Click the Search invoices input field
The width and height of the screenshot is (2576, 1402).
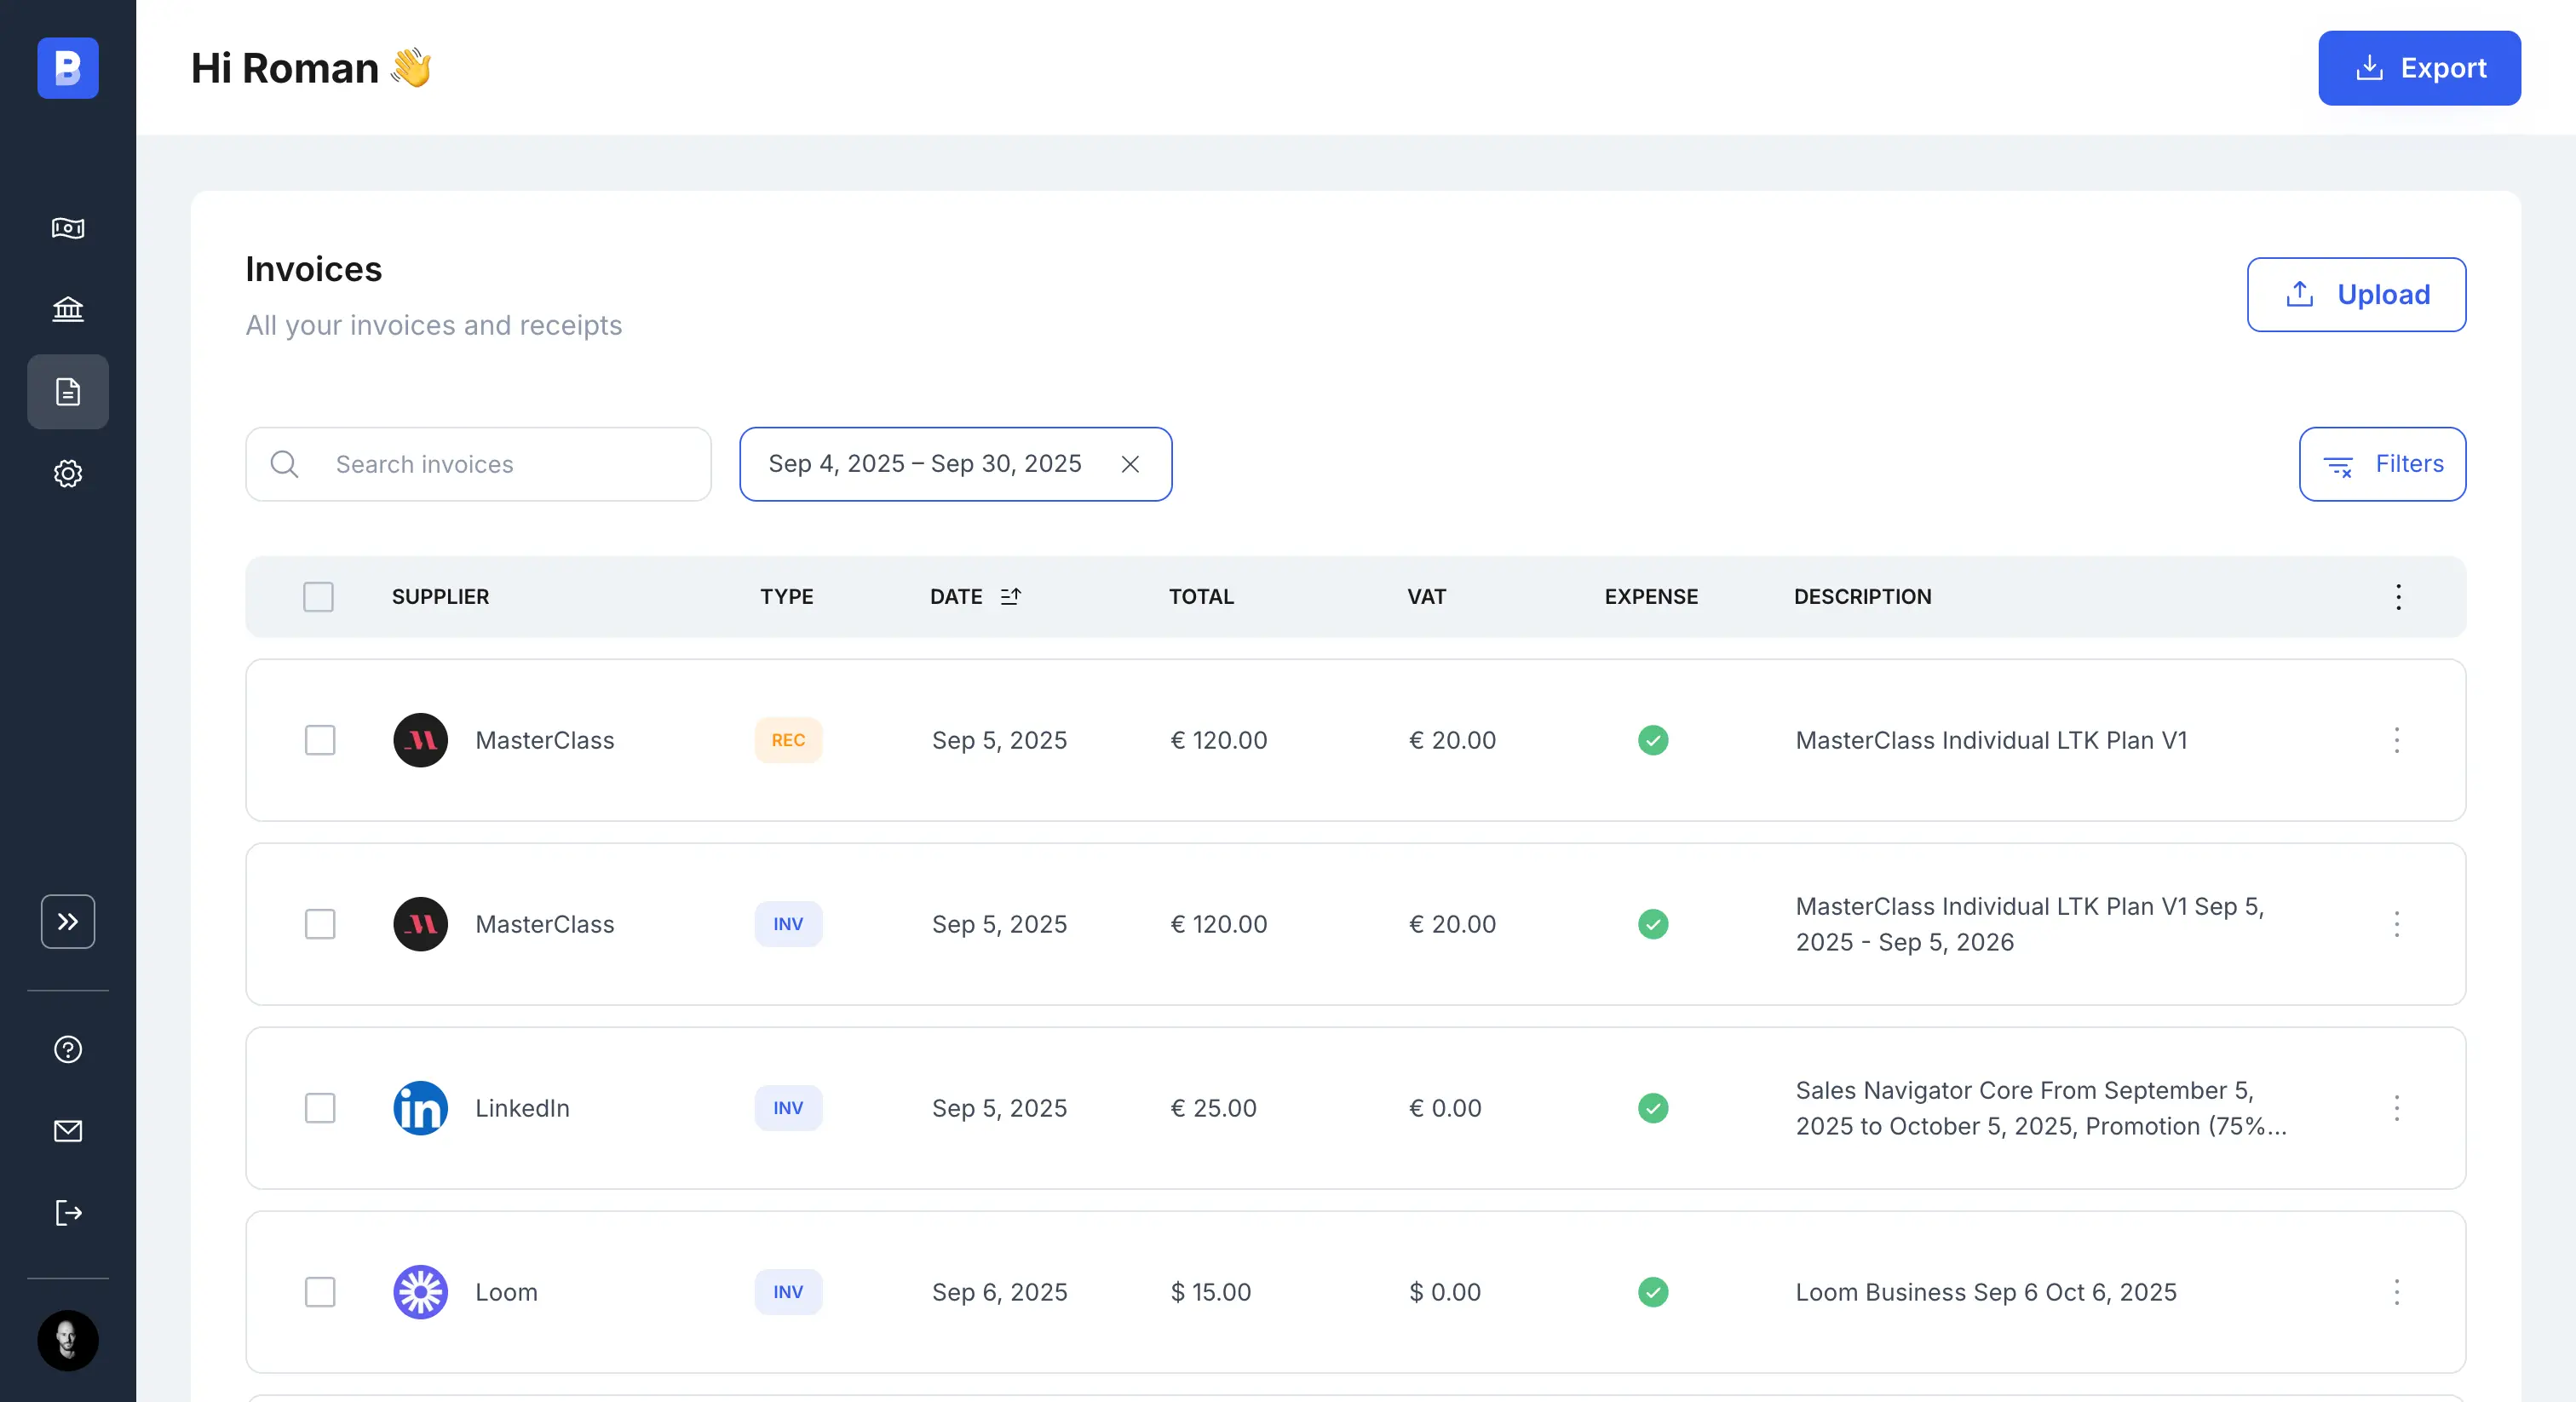click(x=478, y=464)
